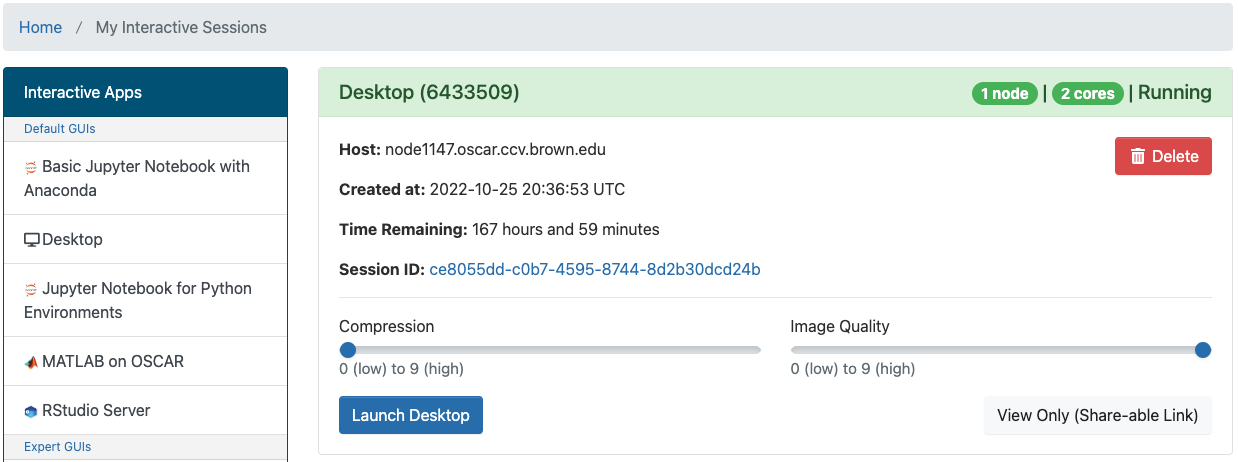Click the Image Quality slider handle
This screenshot has width=1238, height=462.
pos(1203,350)
